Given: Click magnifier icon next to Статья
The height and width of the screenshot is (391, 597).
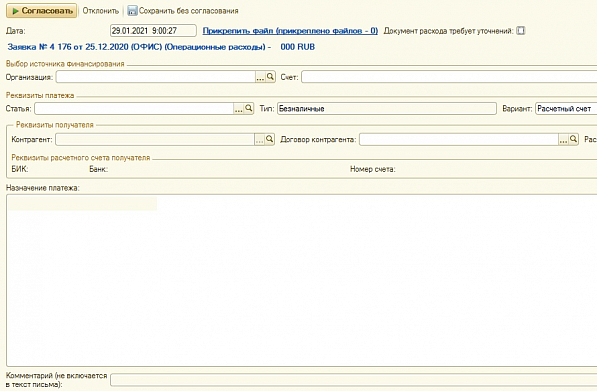Looking at the screenshot, I should [249, 109].
